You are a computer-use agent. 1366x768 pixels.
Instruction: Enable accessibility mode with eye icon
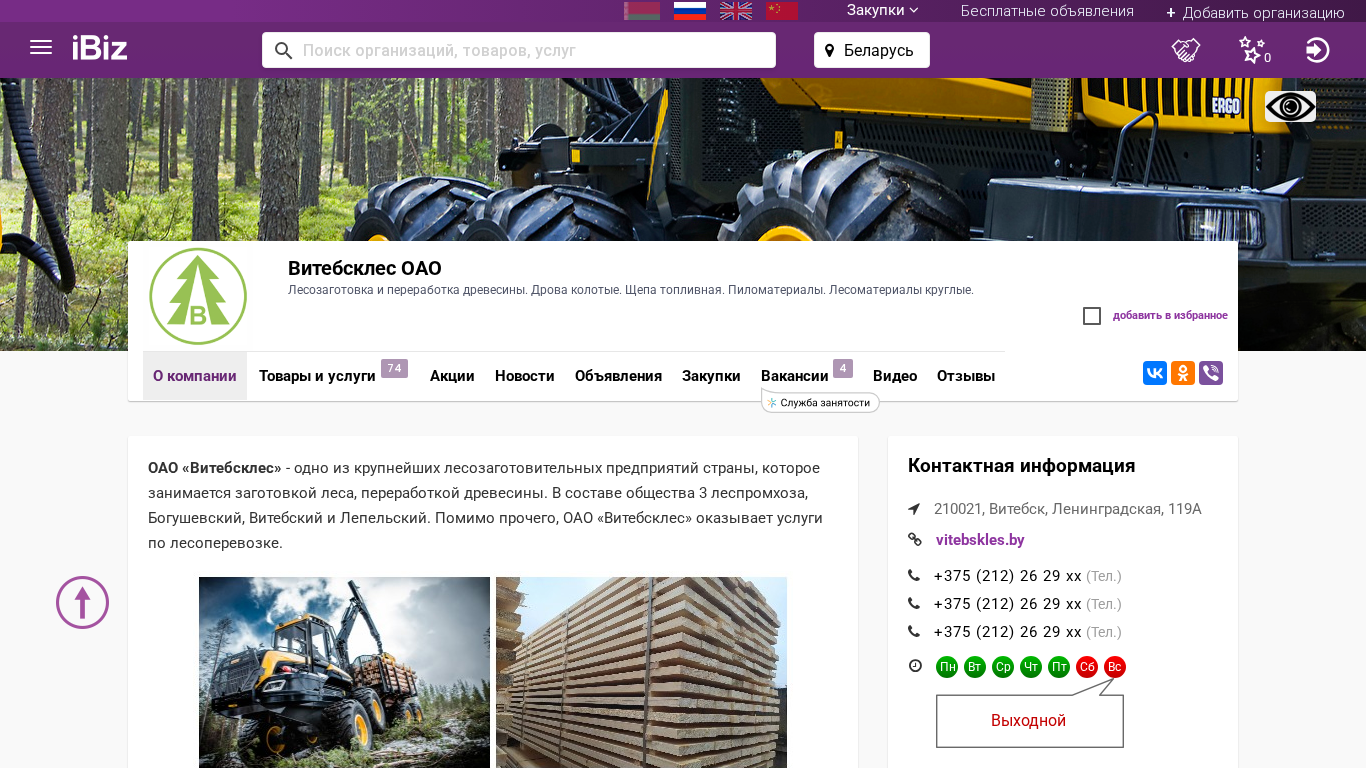tap(1290, 106)
